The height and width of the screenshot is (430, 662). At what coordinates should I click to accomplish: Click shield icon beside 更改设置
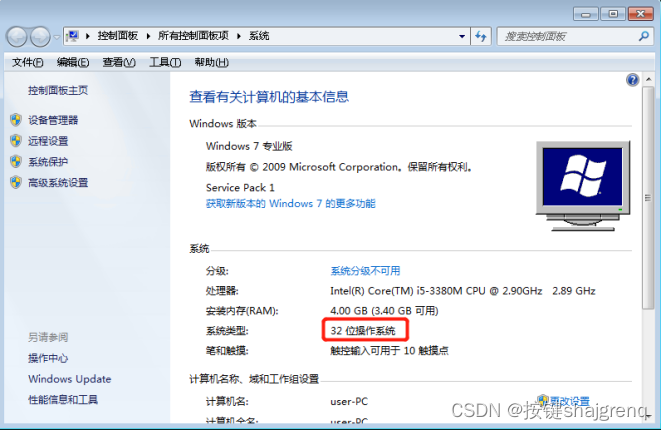pos(543,400)
